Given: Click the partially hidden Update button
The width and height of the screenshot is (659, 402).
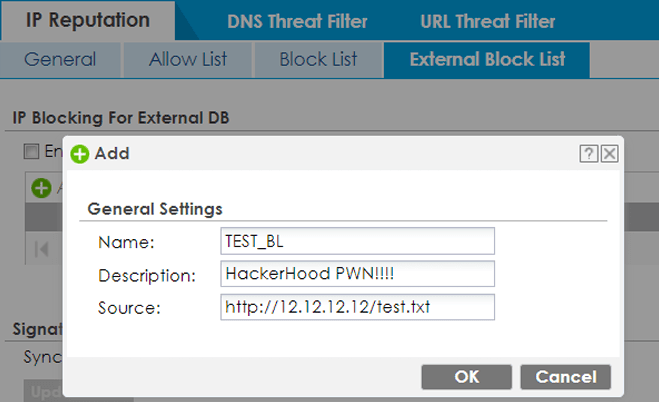Looking at the screenshot, I should [42, 391].
